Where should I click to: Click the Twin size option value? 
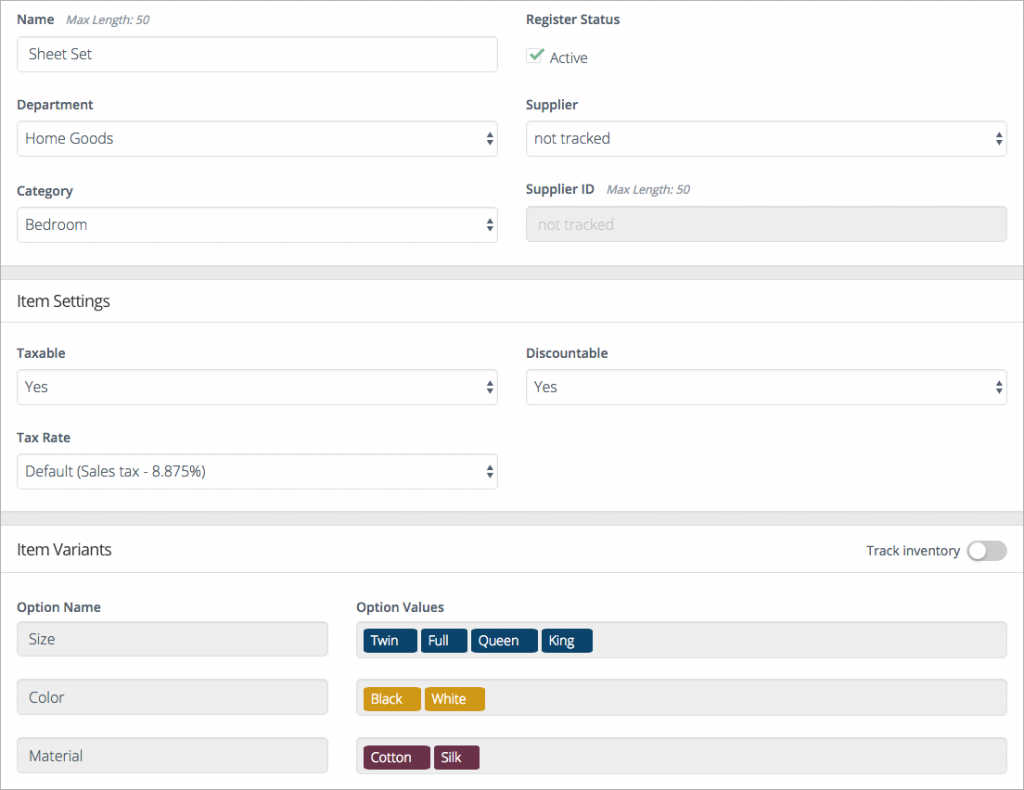click(x=389, y=640)
